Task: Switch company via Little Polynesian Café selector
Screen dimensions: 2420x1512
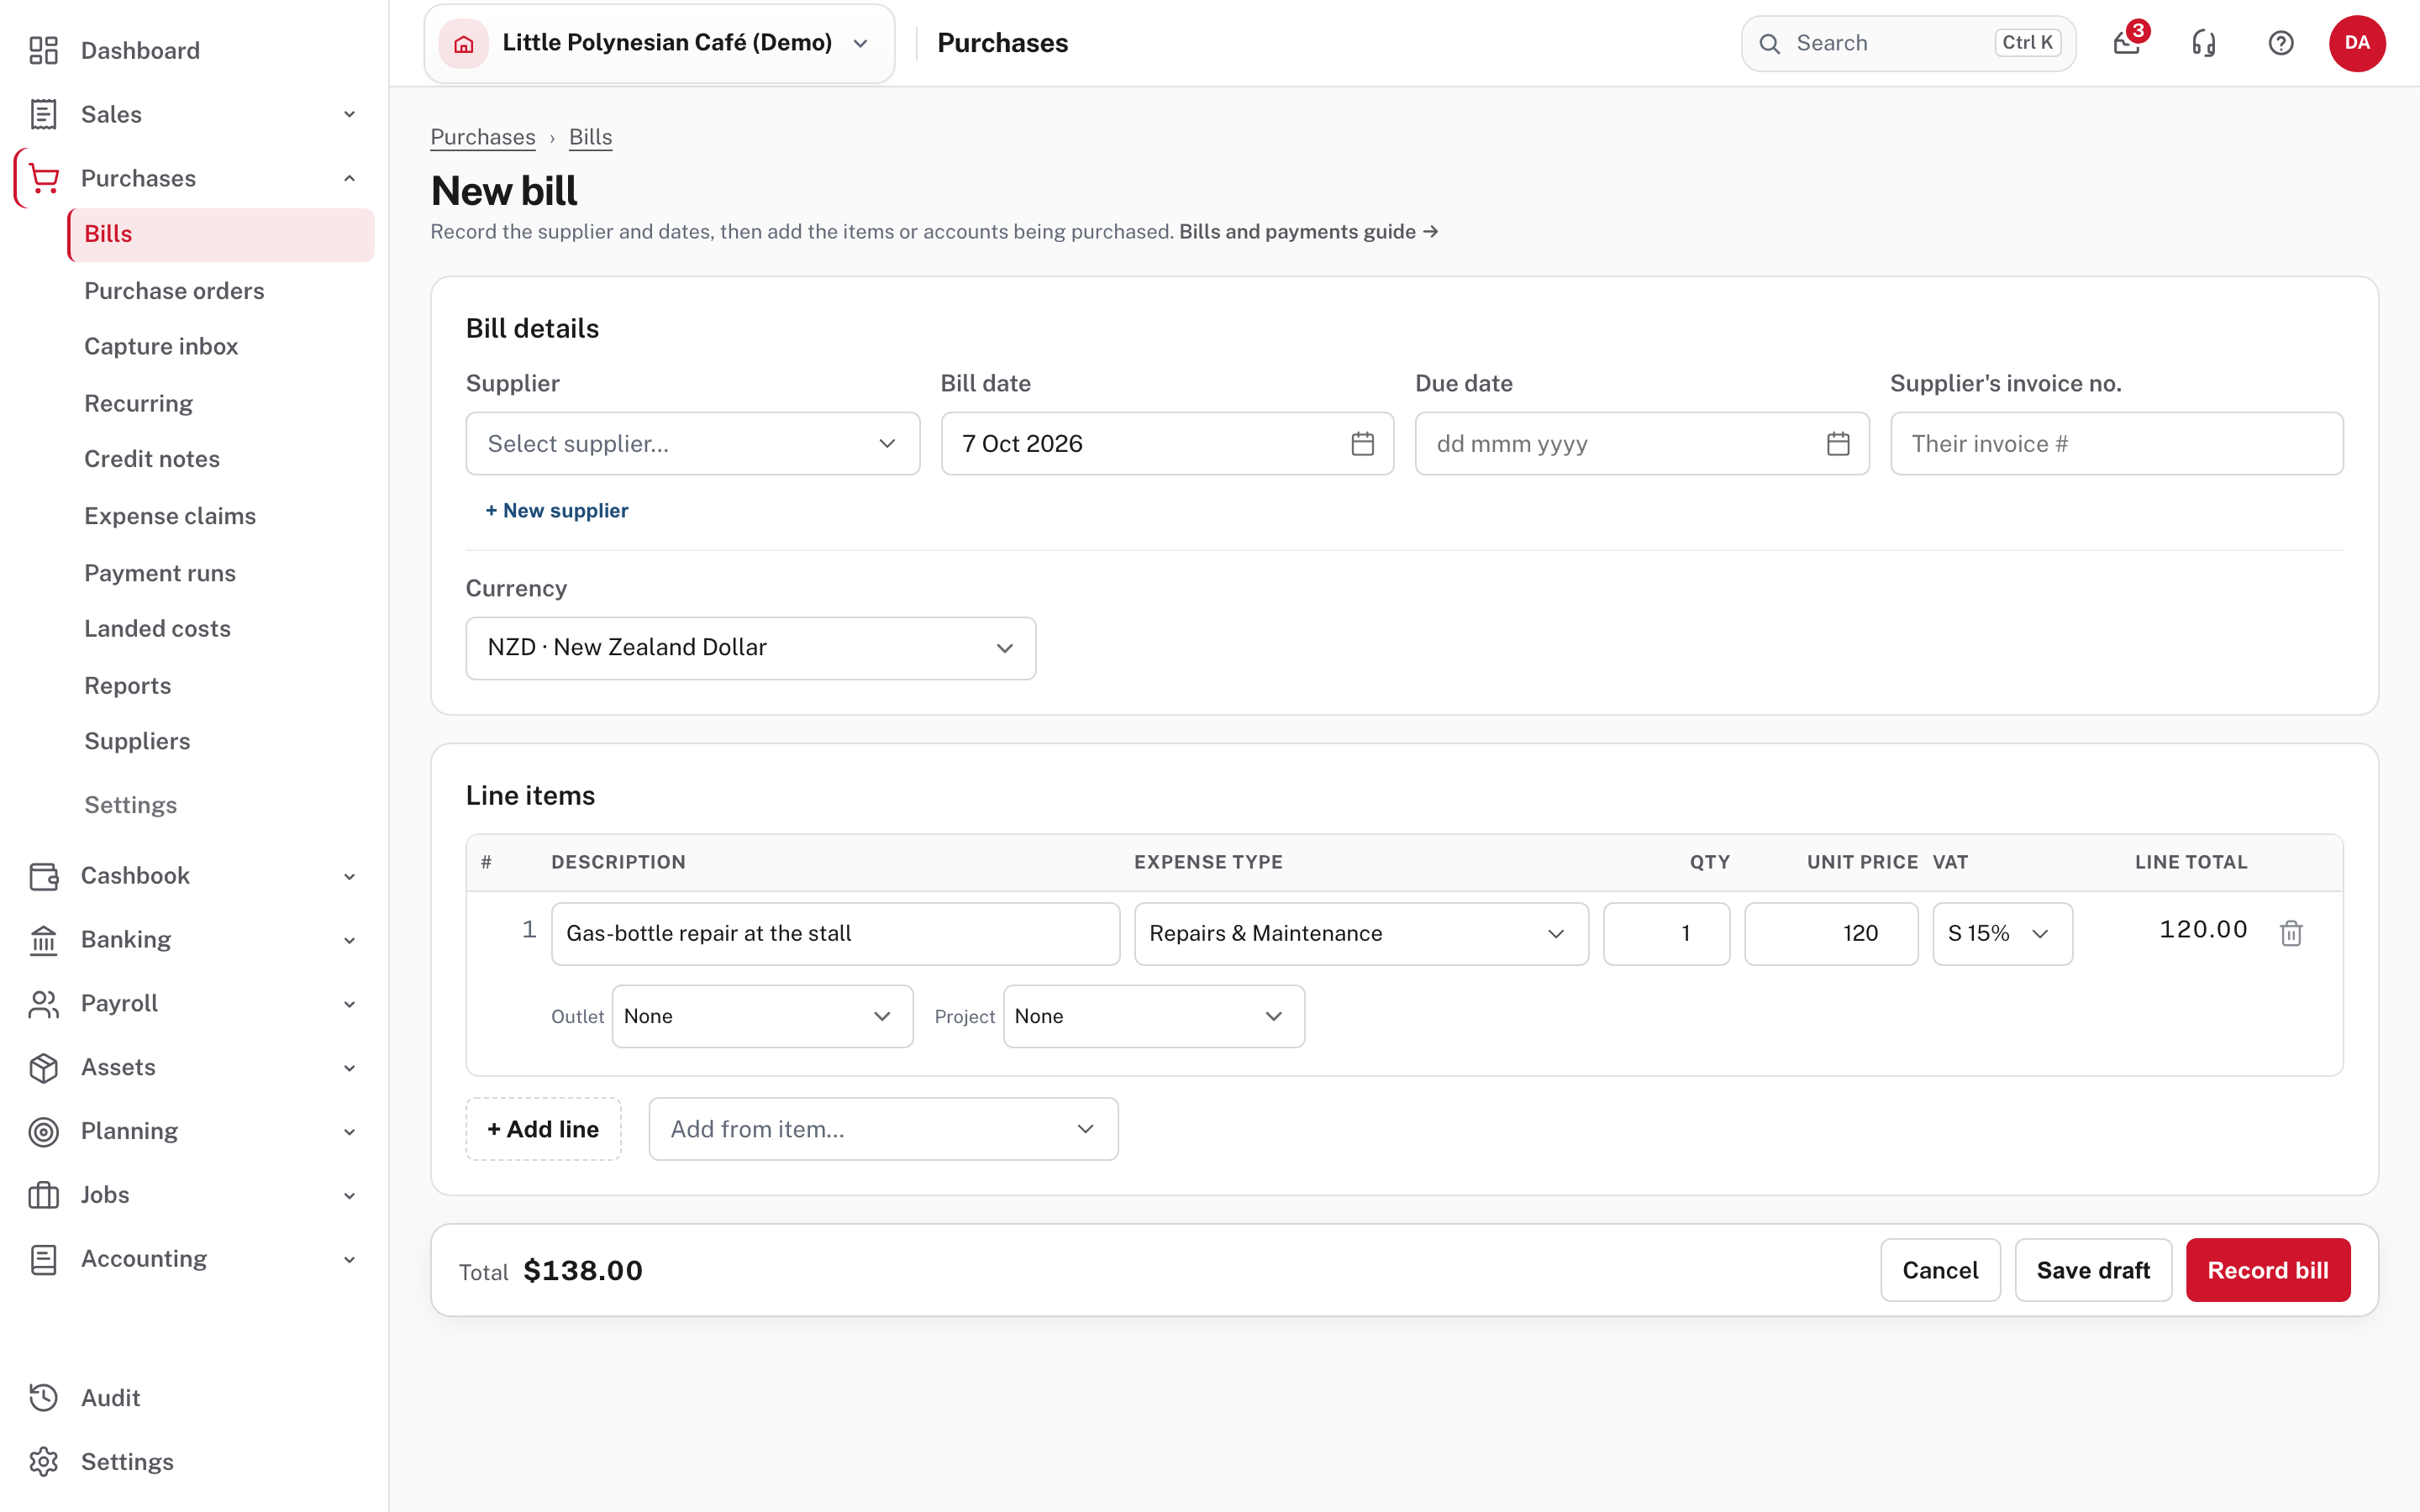Action: click(x=659, y=43)
